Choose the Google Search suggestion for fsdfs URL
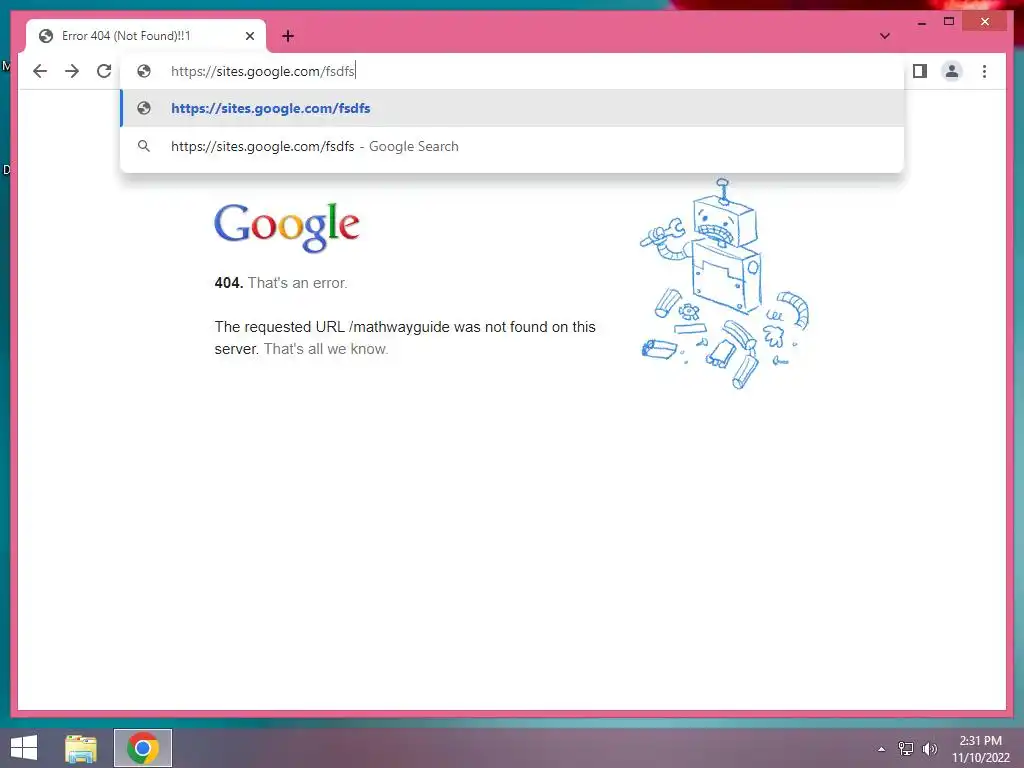Image resolution: width=1024 pixels, height=768 pixels. [x=513, y=146]
